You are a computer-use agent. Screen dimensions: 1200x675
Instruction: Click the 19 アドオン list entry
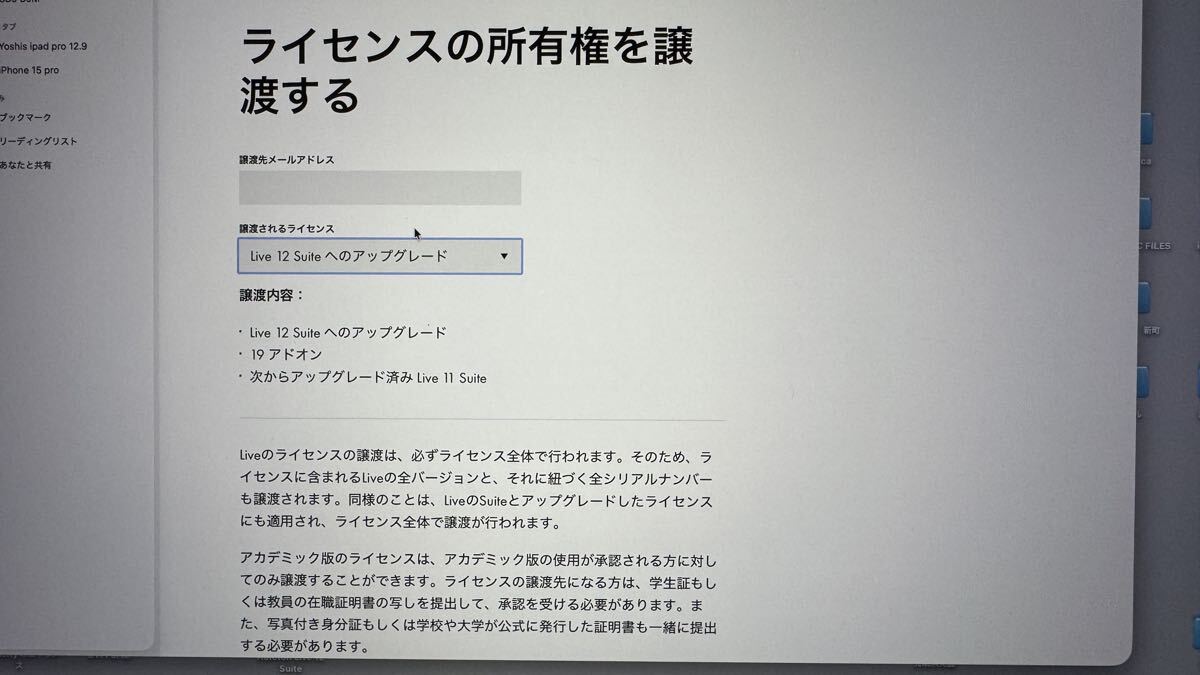coord(286,354)
